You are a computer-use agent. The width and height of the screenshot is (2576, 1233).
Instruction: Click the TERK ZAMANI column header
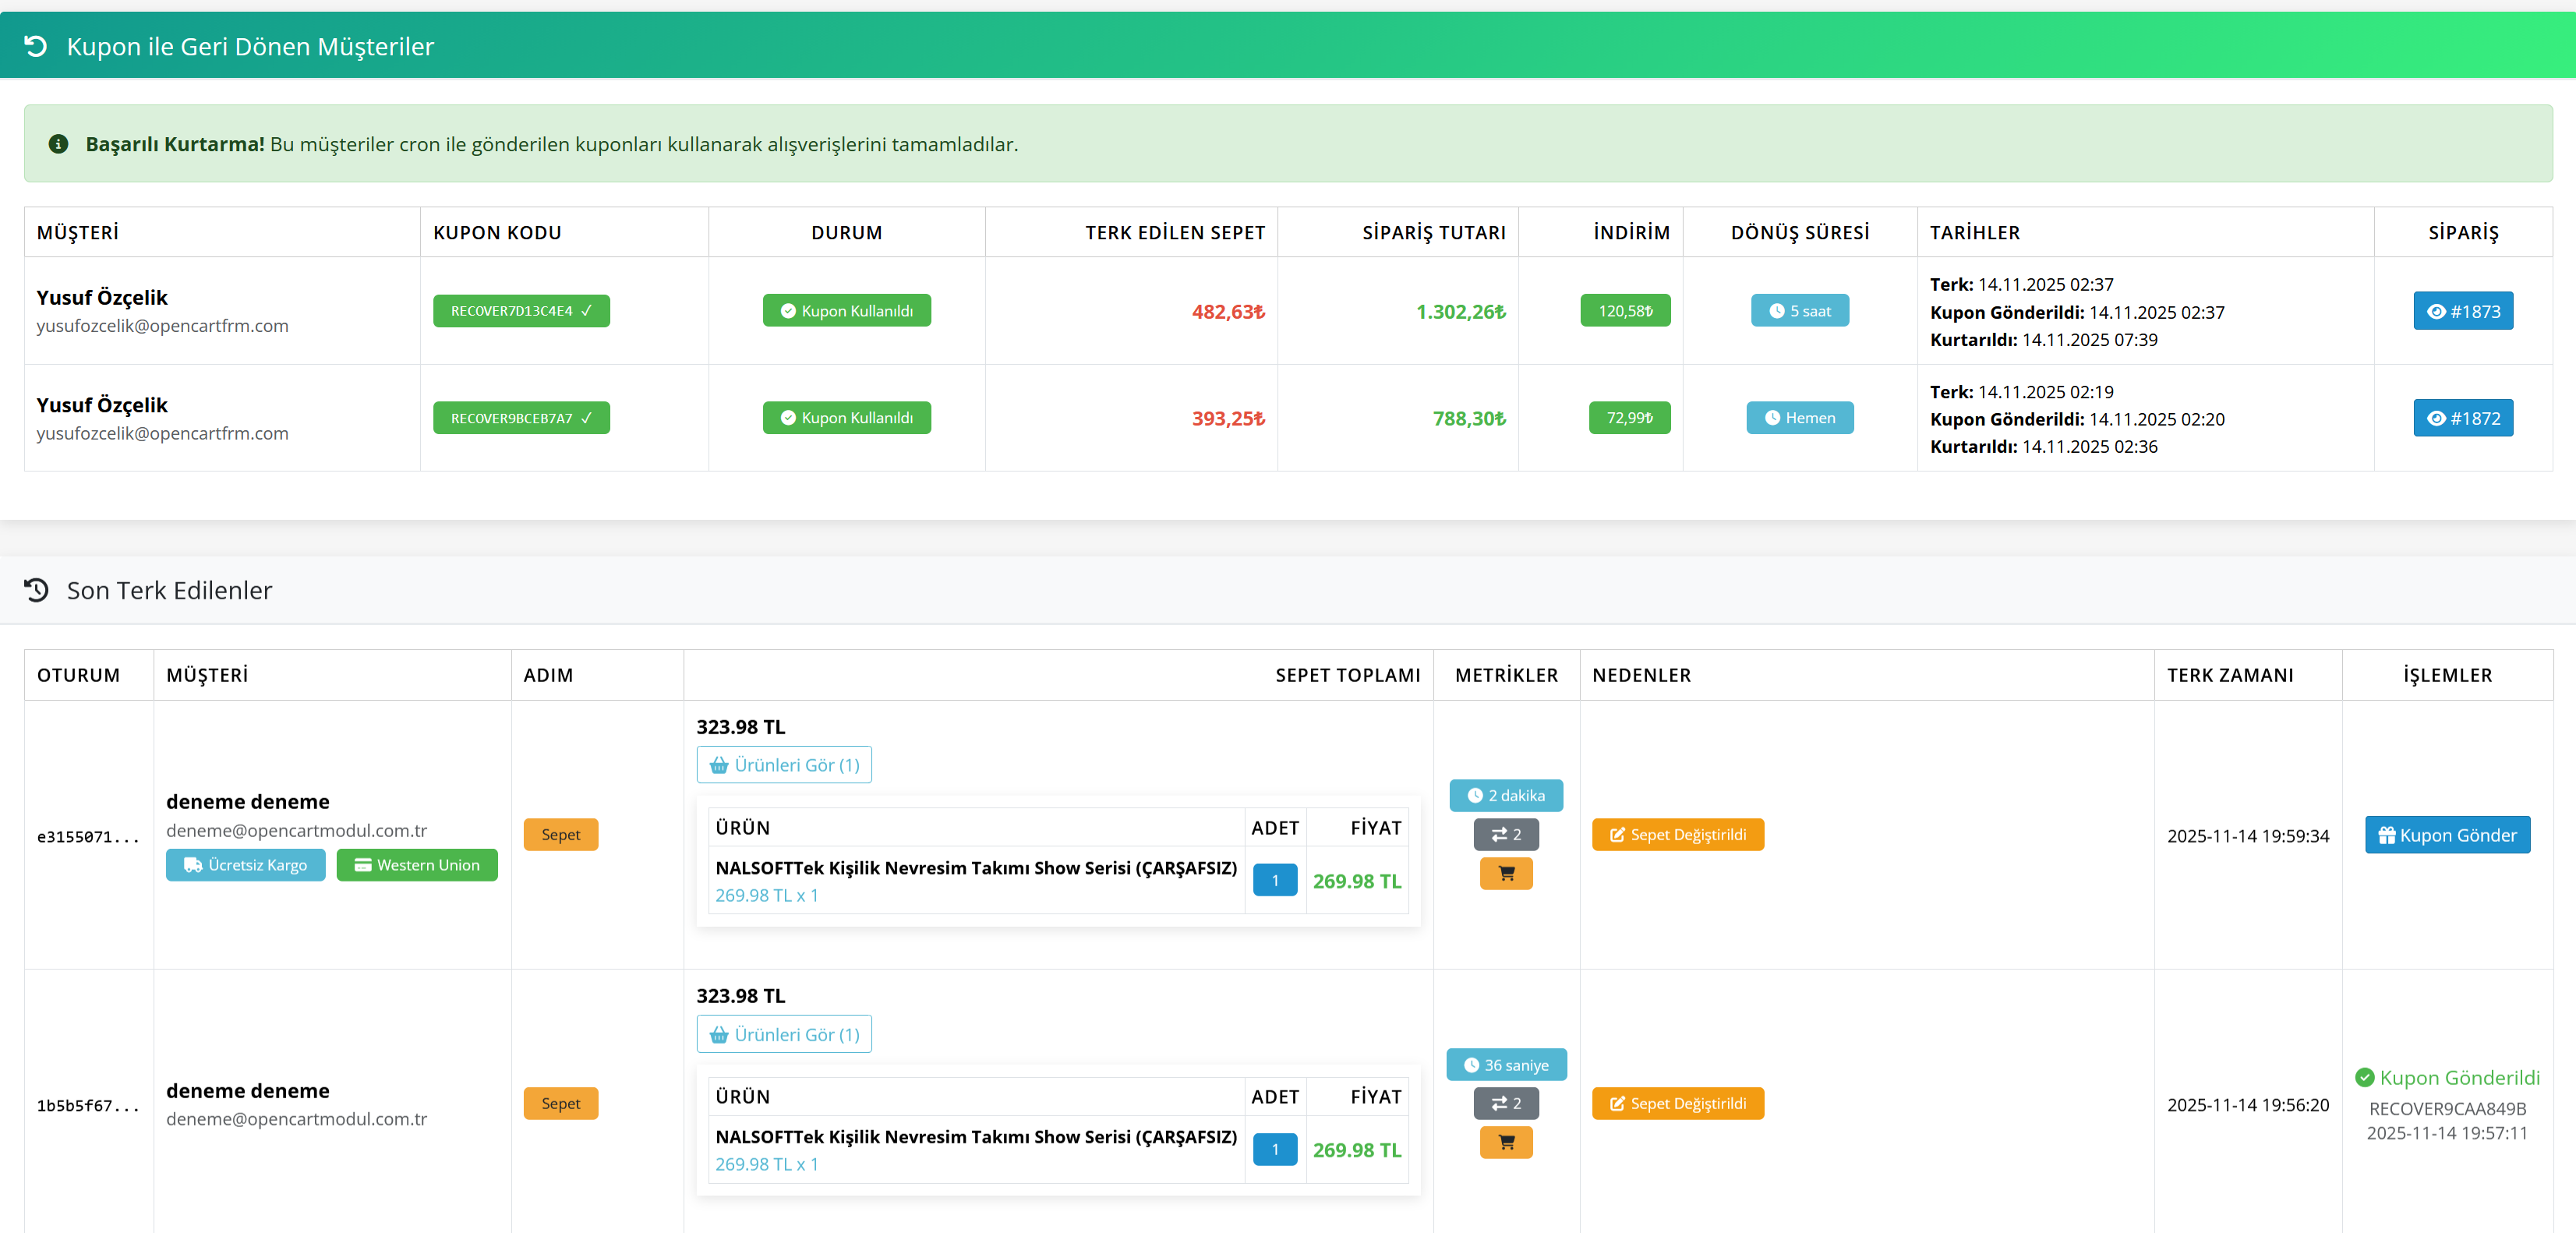coord(2229,675)
